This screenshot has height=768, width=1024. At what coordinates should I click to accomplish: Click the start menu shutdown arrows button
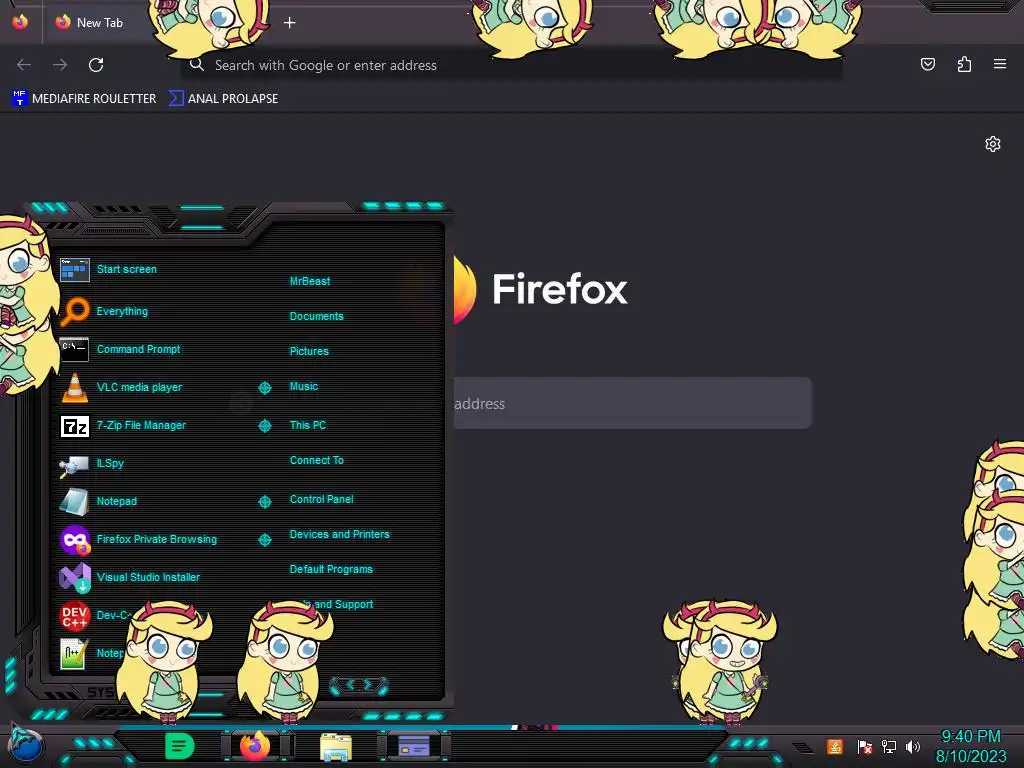(359, 685)
